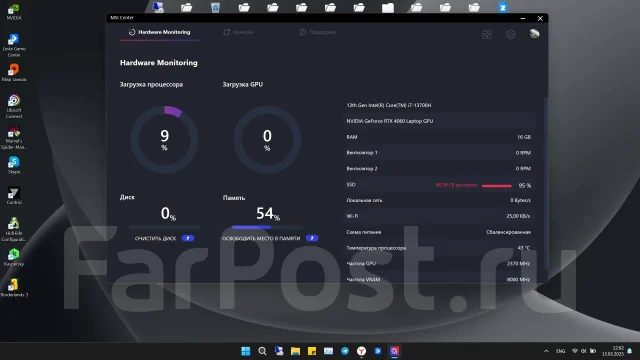Open notifications bell in taskbar

coord(630,351)
